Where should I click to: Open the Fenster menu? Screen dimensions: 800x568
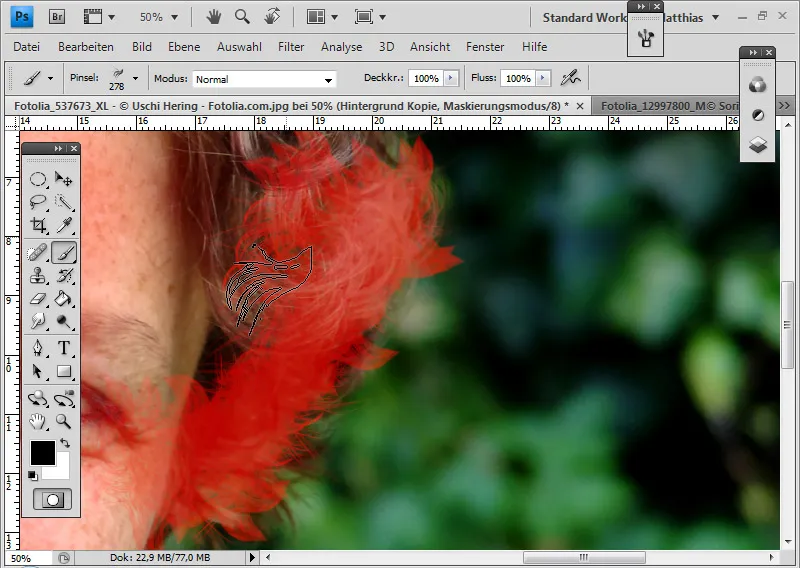(x=485, y=47)
